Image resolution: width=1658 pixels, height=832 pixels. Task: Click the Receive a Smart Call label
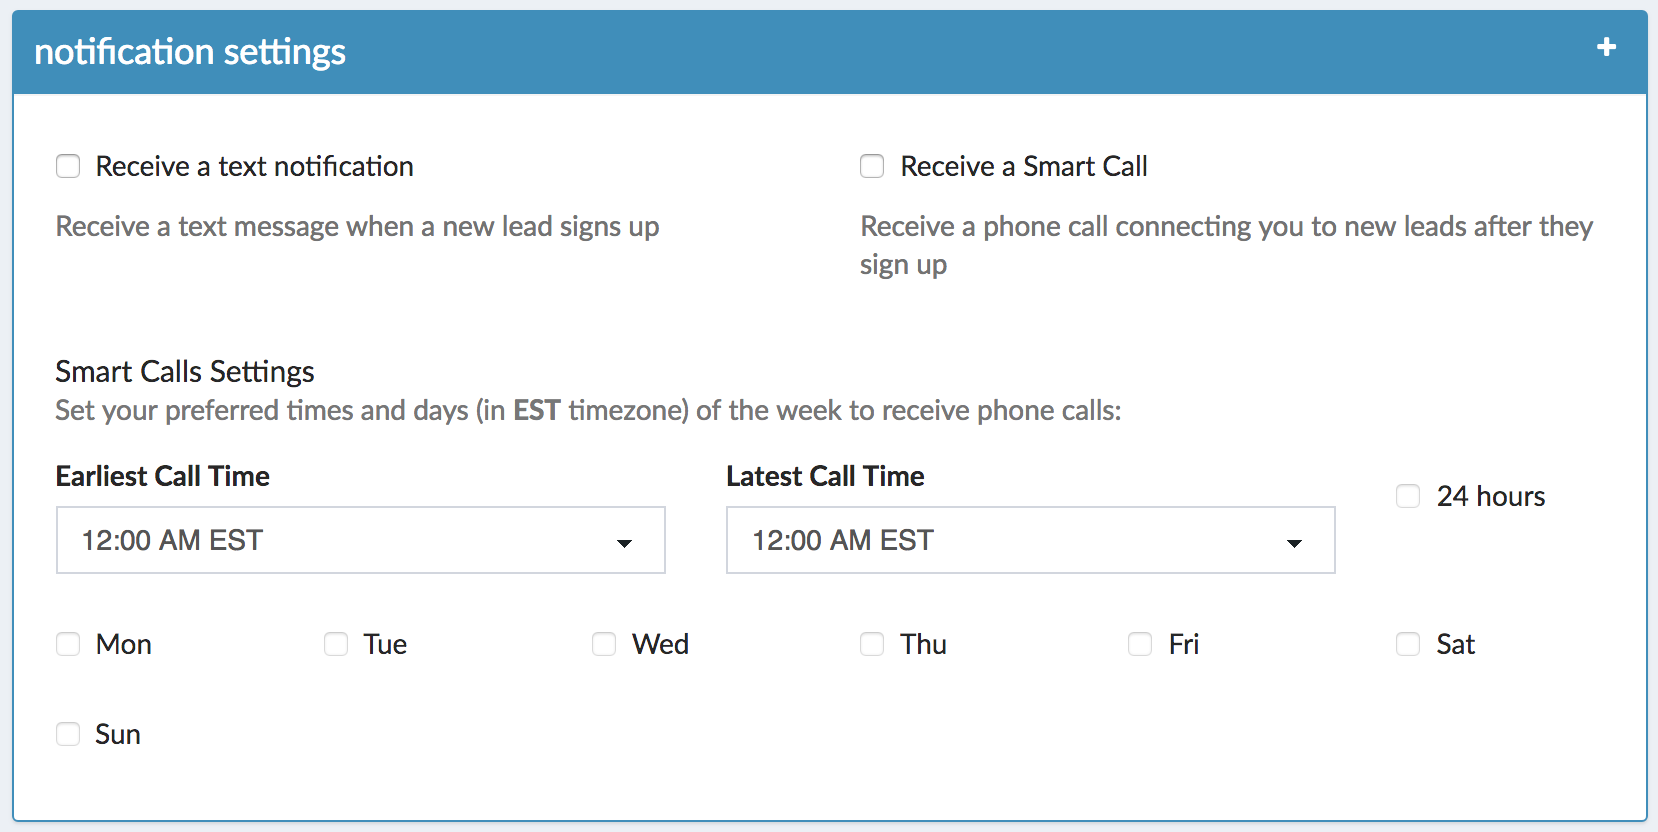[x=1023, y=166]
